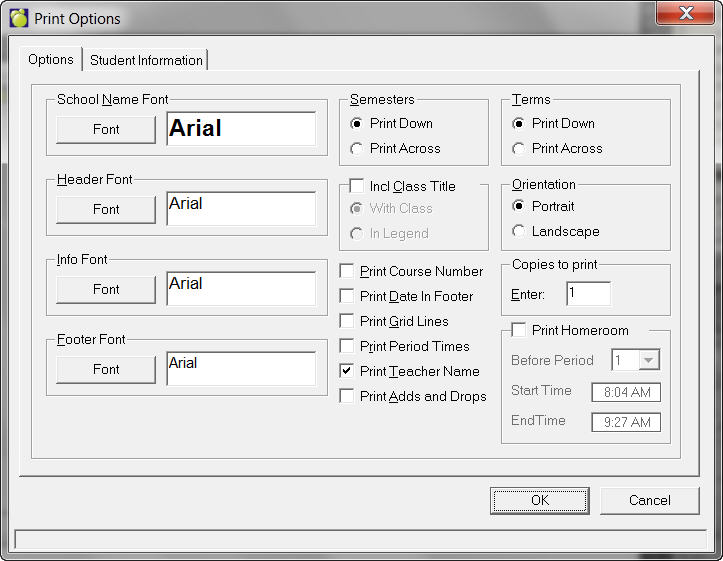Choose a font for Info Font

[106, 289]
